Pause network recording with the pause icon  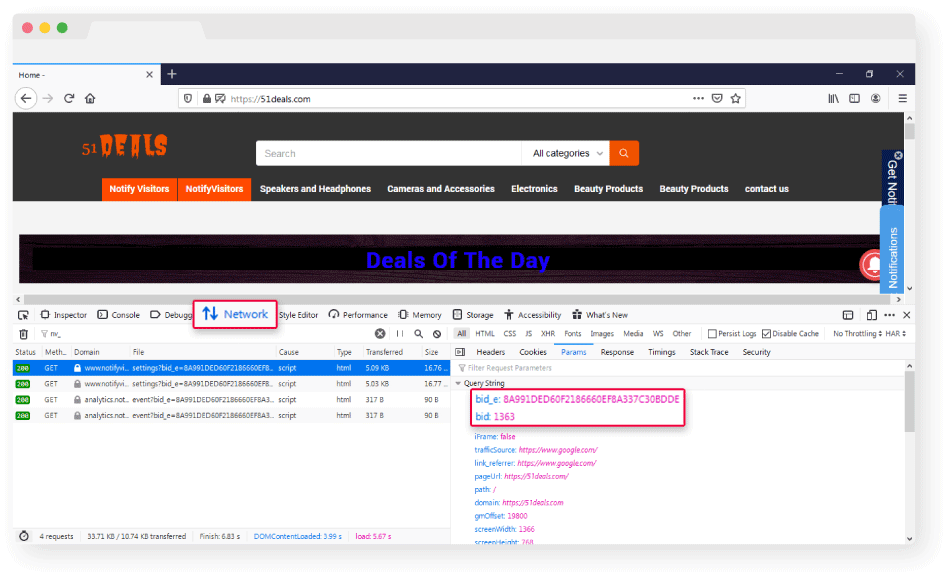(400, 333)
